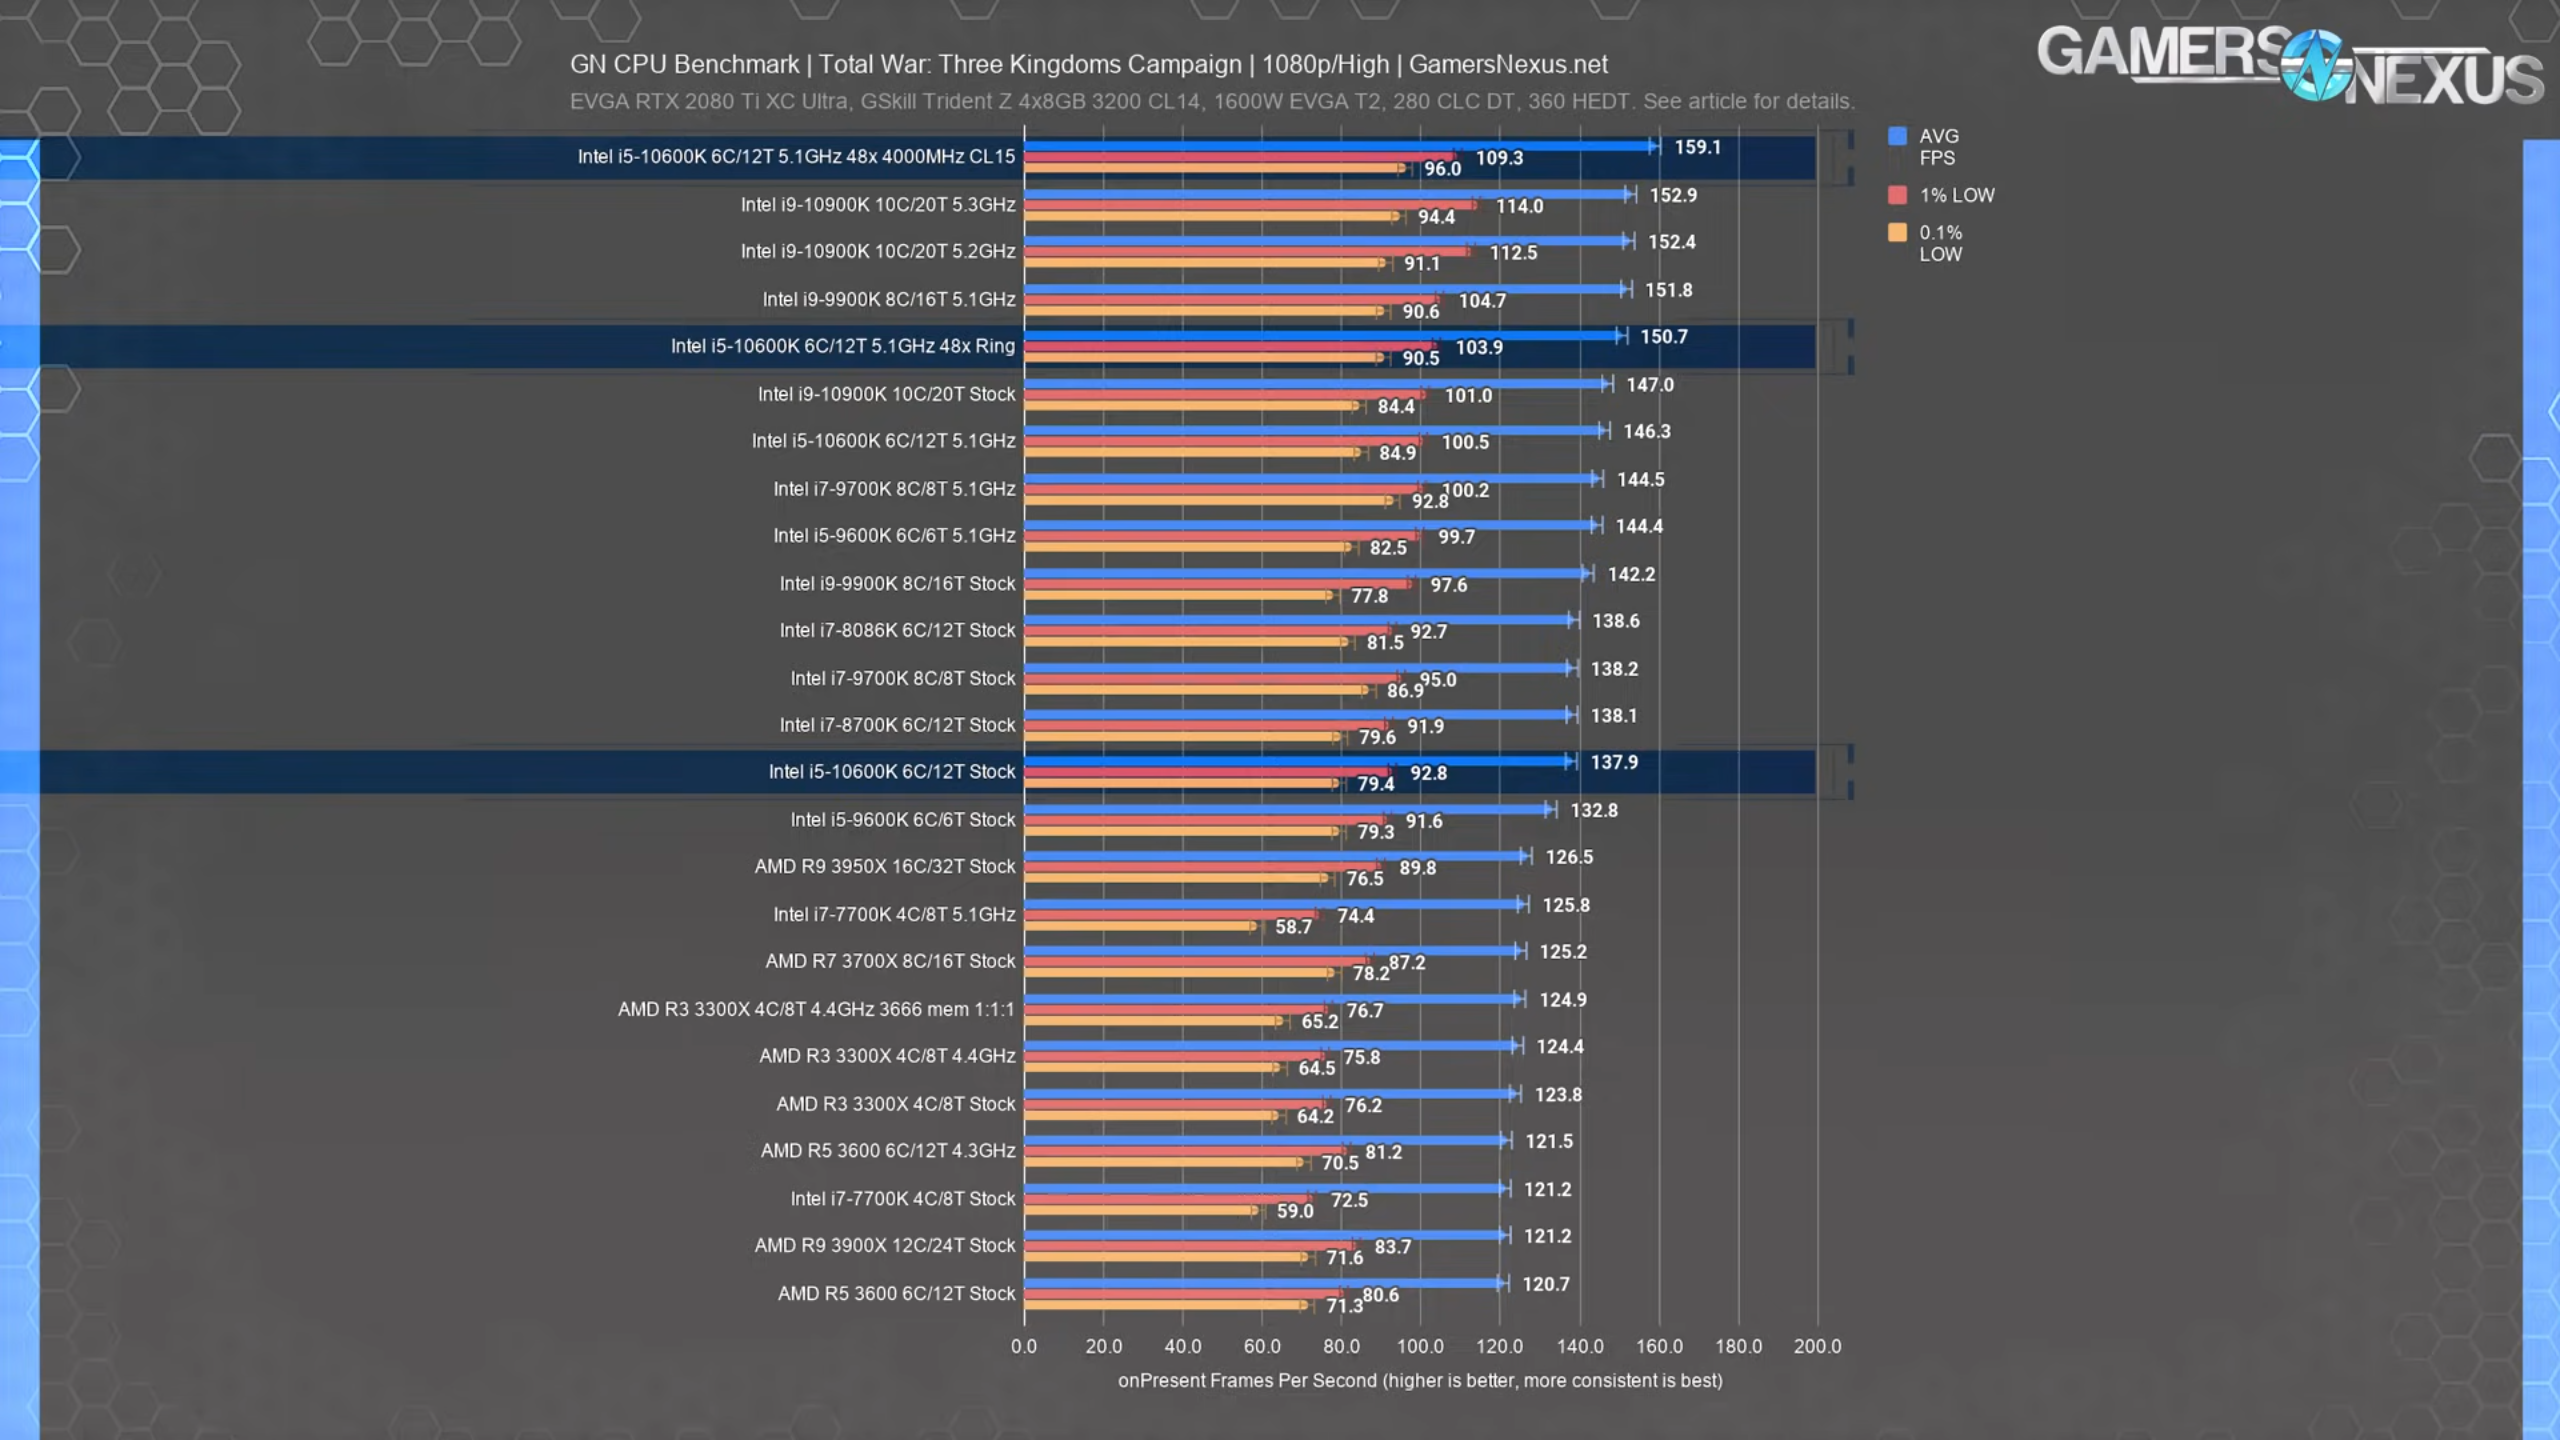Click the blue AVG FPS legend swatch
The width and height of the screenshot is (2560, 1440).
1897,136
